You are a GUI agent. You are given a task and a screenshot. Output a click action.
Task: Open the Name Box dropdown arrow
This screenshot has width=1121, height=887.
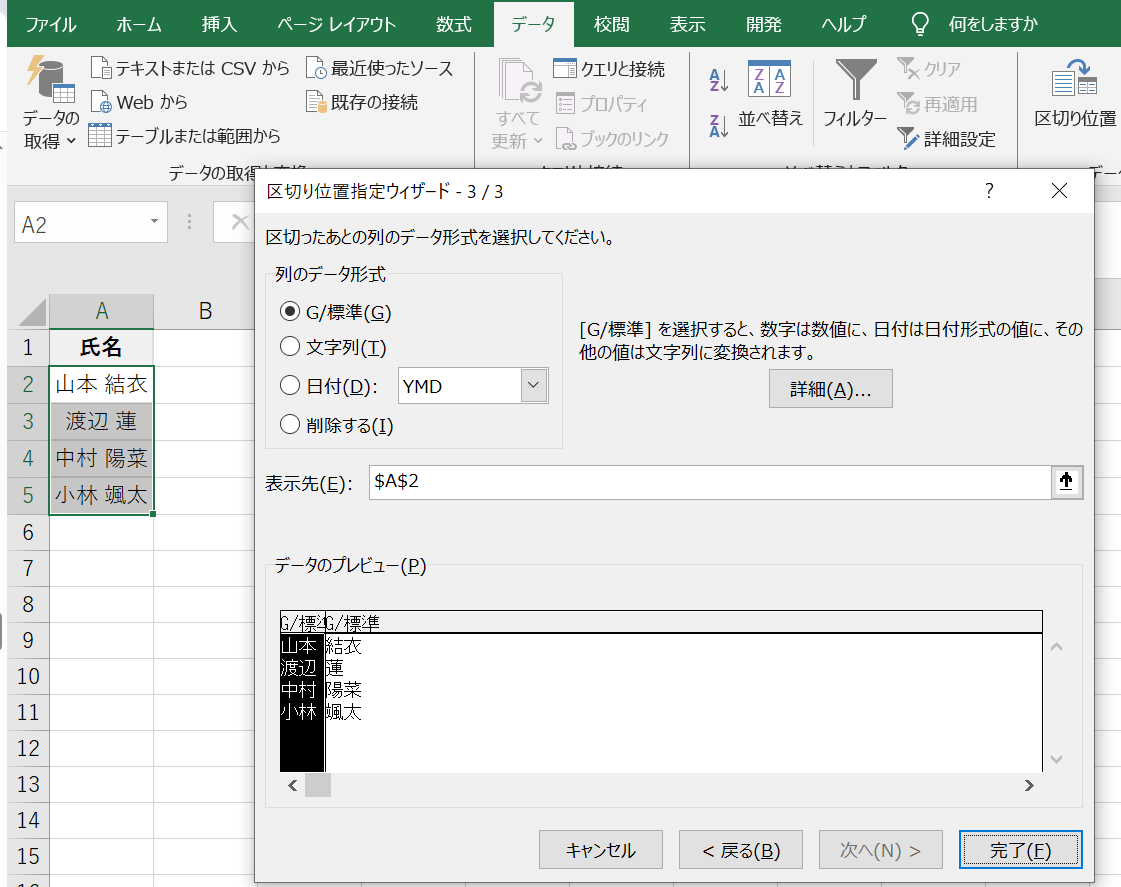(x=154, y=223)
